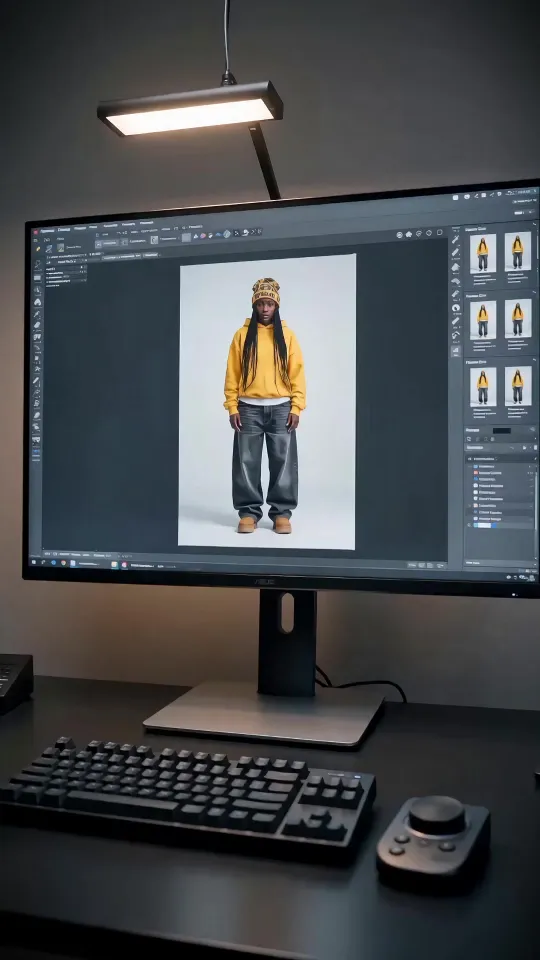Click the model photo on the canvas
Screen dimensions: 540x960
pyautogui.click(x=266, y=401)
